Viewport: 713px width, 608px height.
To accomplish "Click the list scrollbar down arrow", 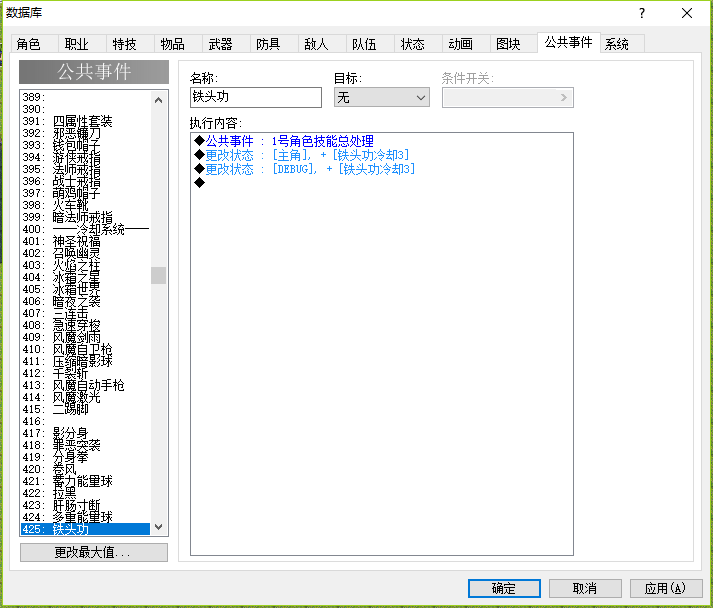I will (x=158, y=527).
